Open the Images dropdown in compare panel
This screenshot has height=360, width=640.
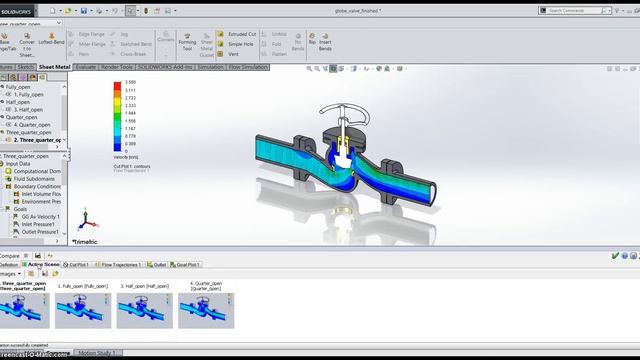(x=11, y=274)
